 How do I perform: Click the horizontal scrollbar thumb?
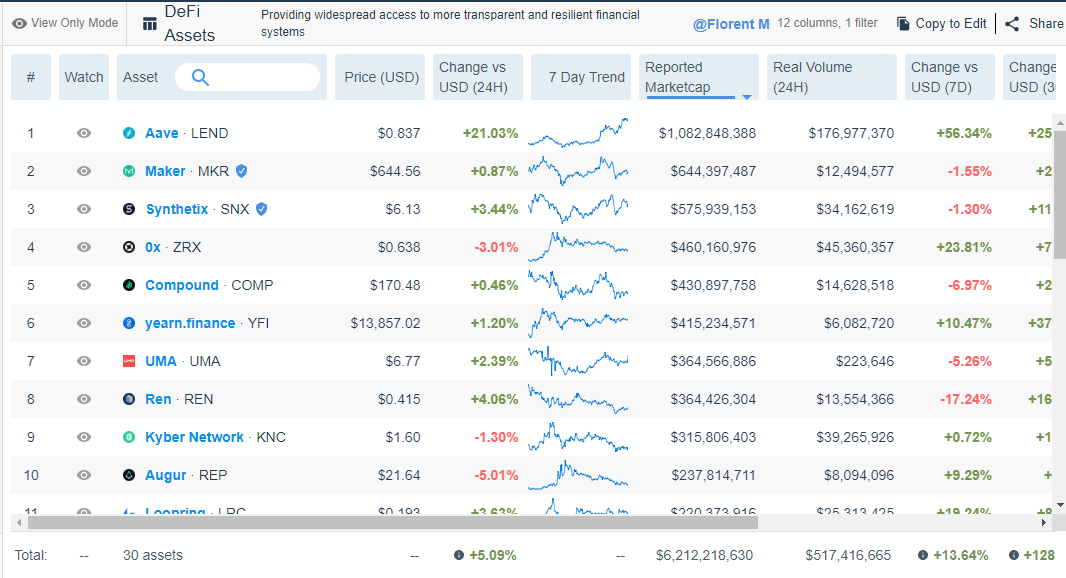tap(392, 522)
